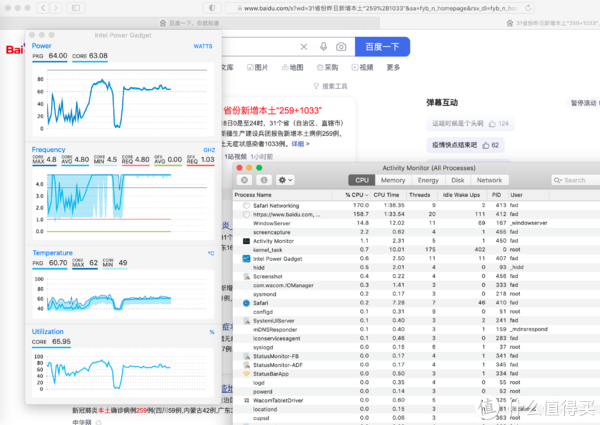Click Safari privacy shield icon
Viewport: 600px width, 425px height.
coord(212,8)
